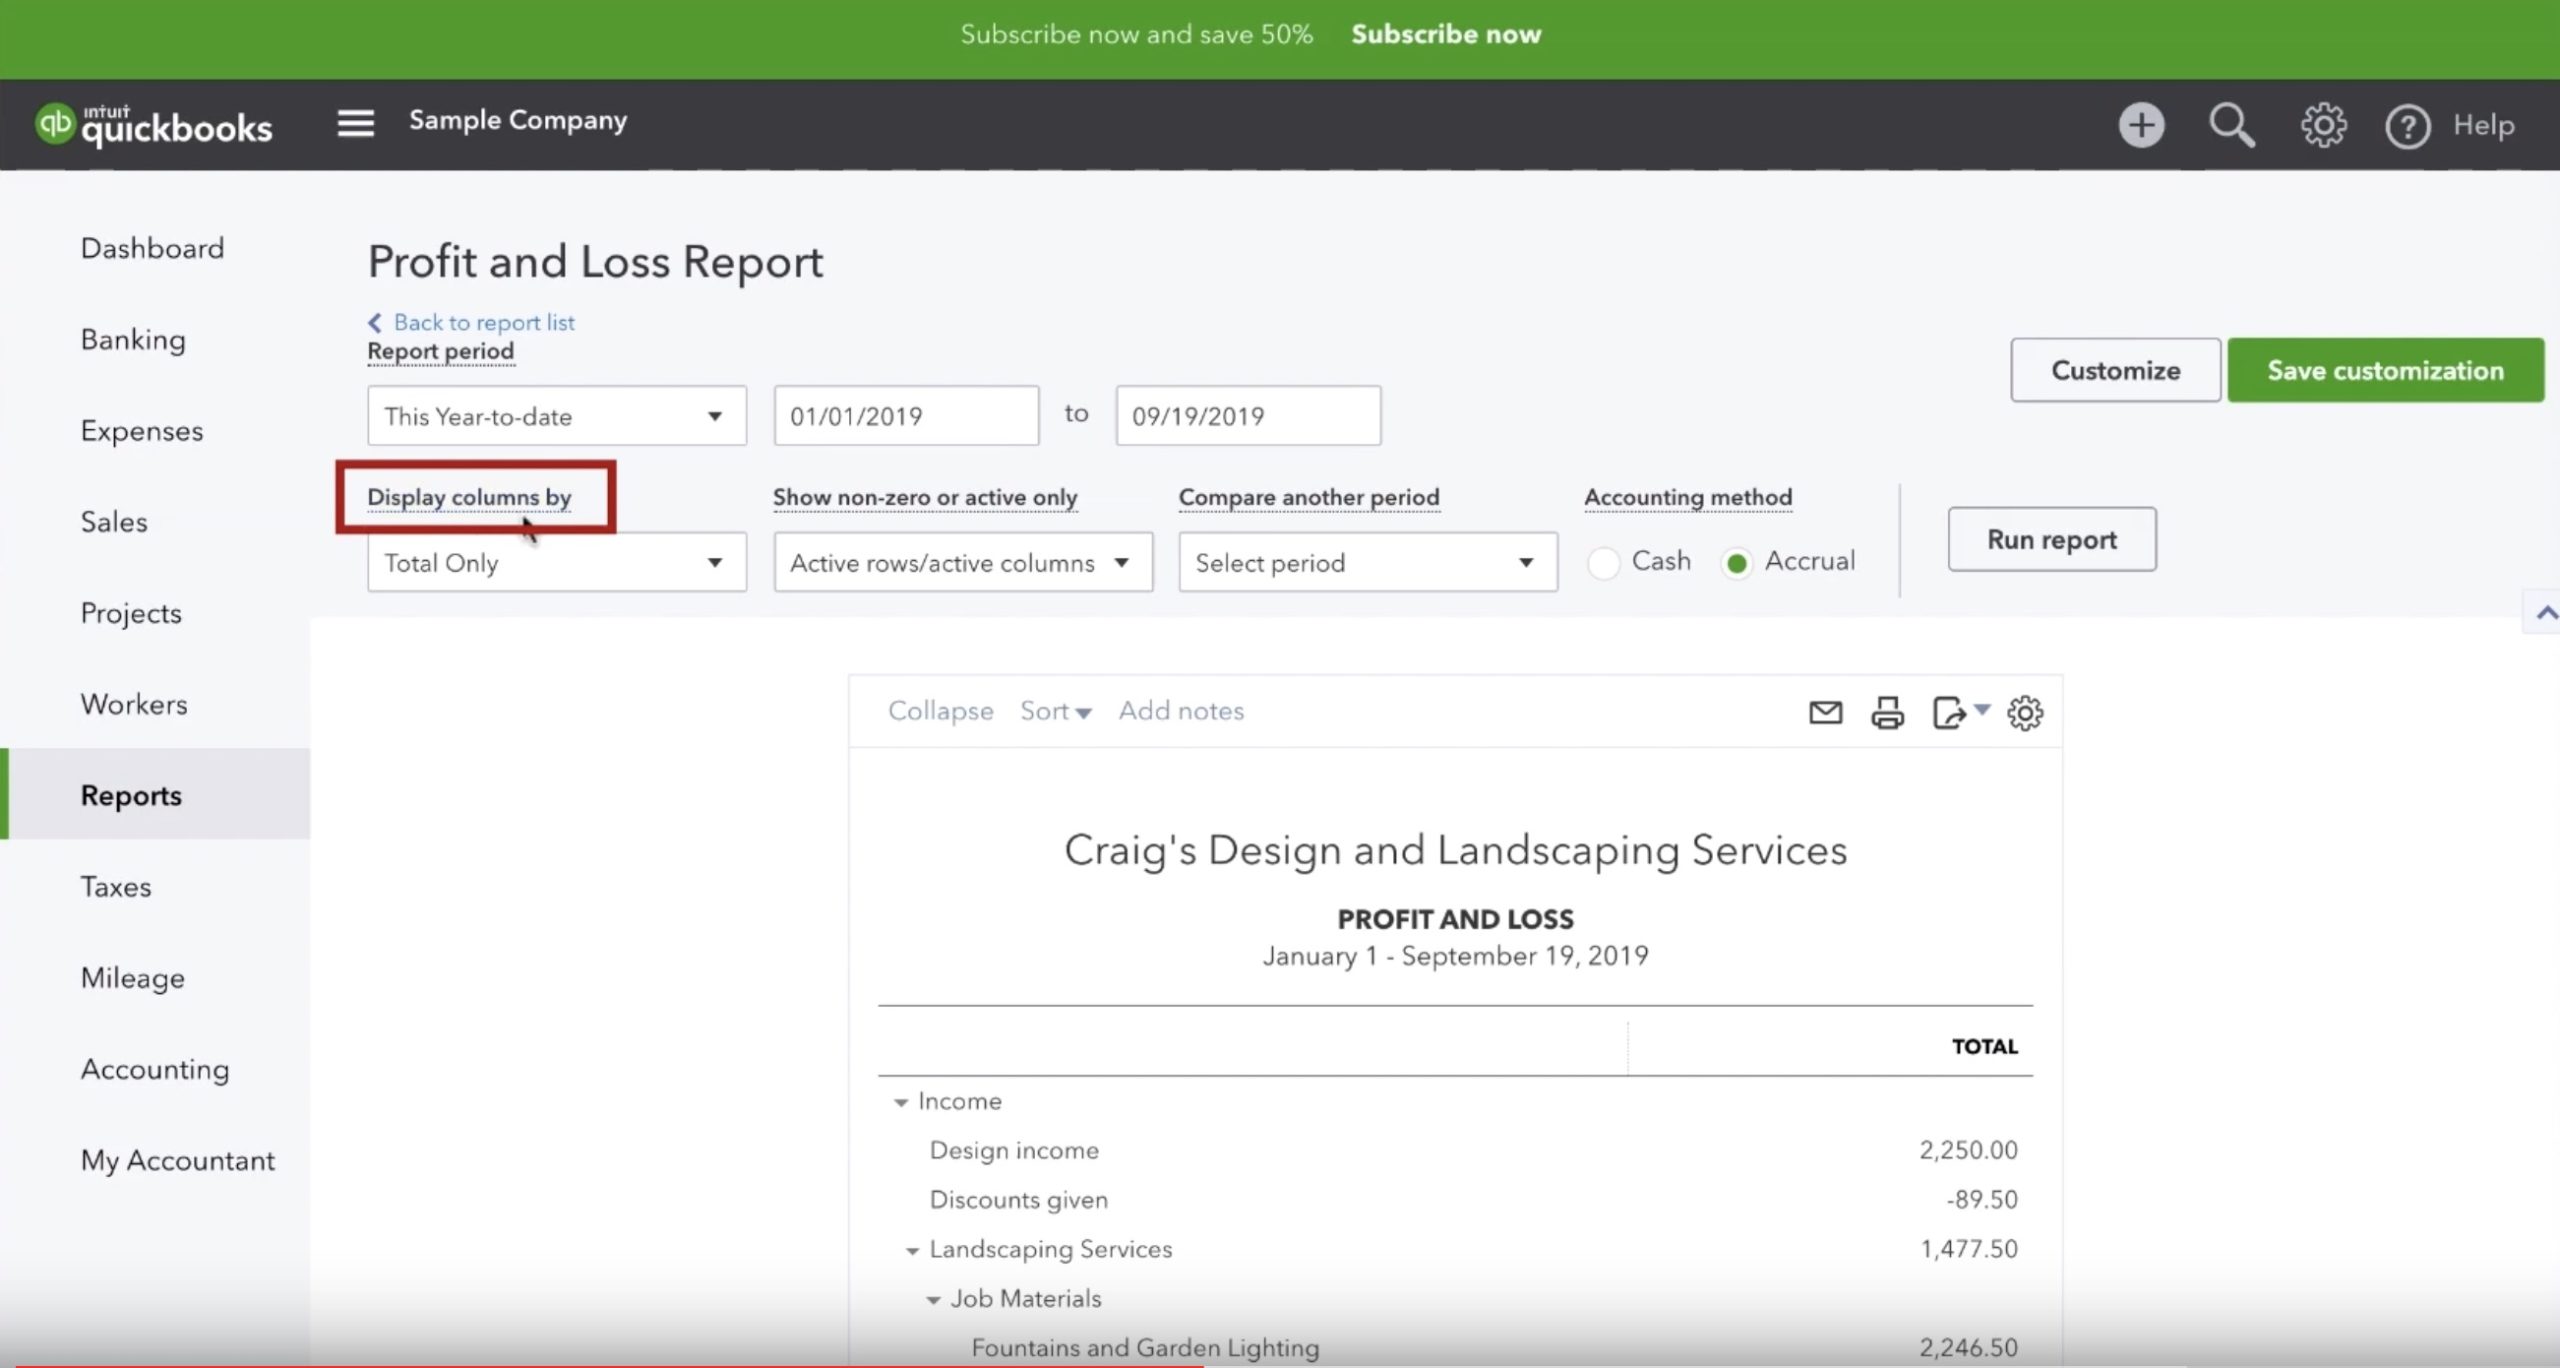This screenshot has width=2560, height=1368.
Task: Click the Discounts given row label
Action: click(1019, 1199)
